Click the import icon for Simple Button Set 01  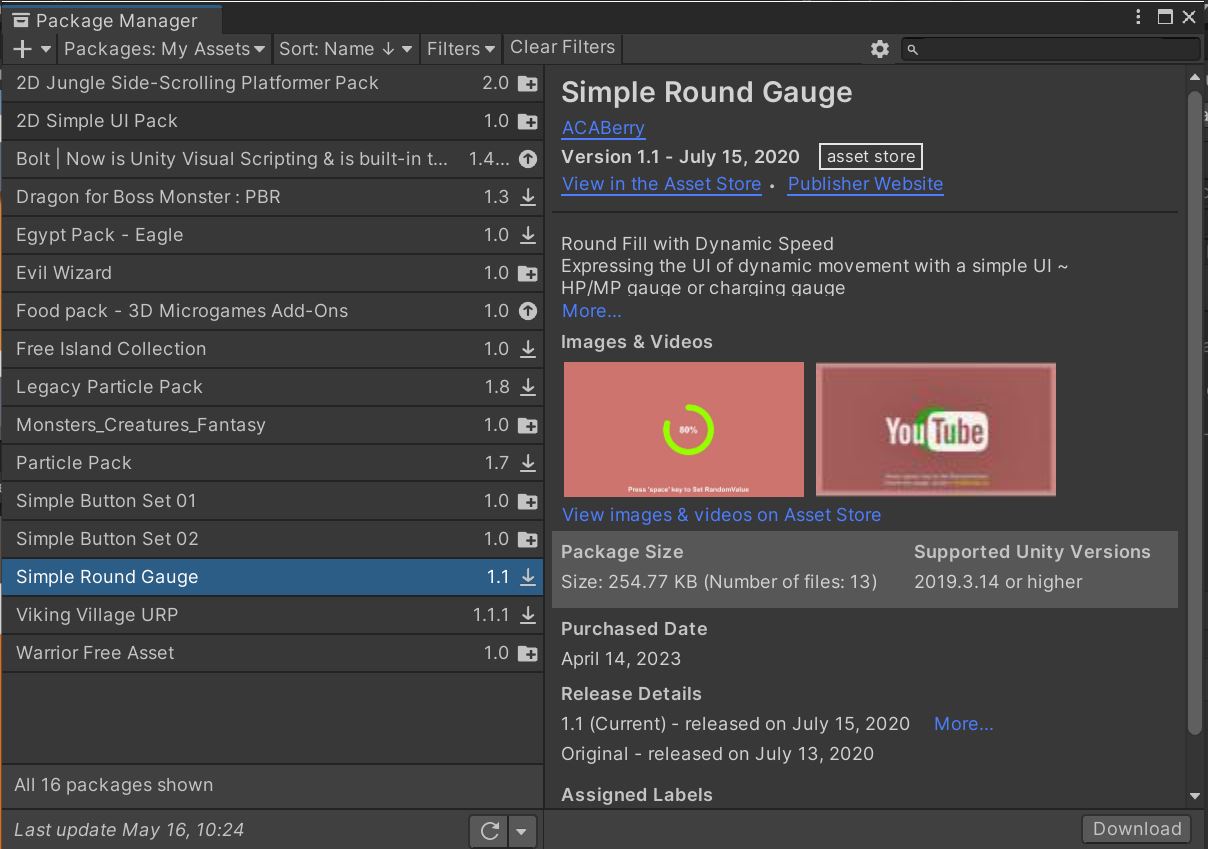[x=528, y=502]
